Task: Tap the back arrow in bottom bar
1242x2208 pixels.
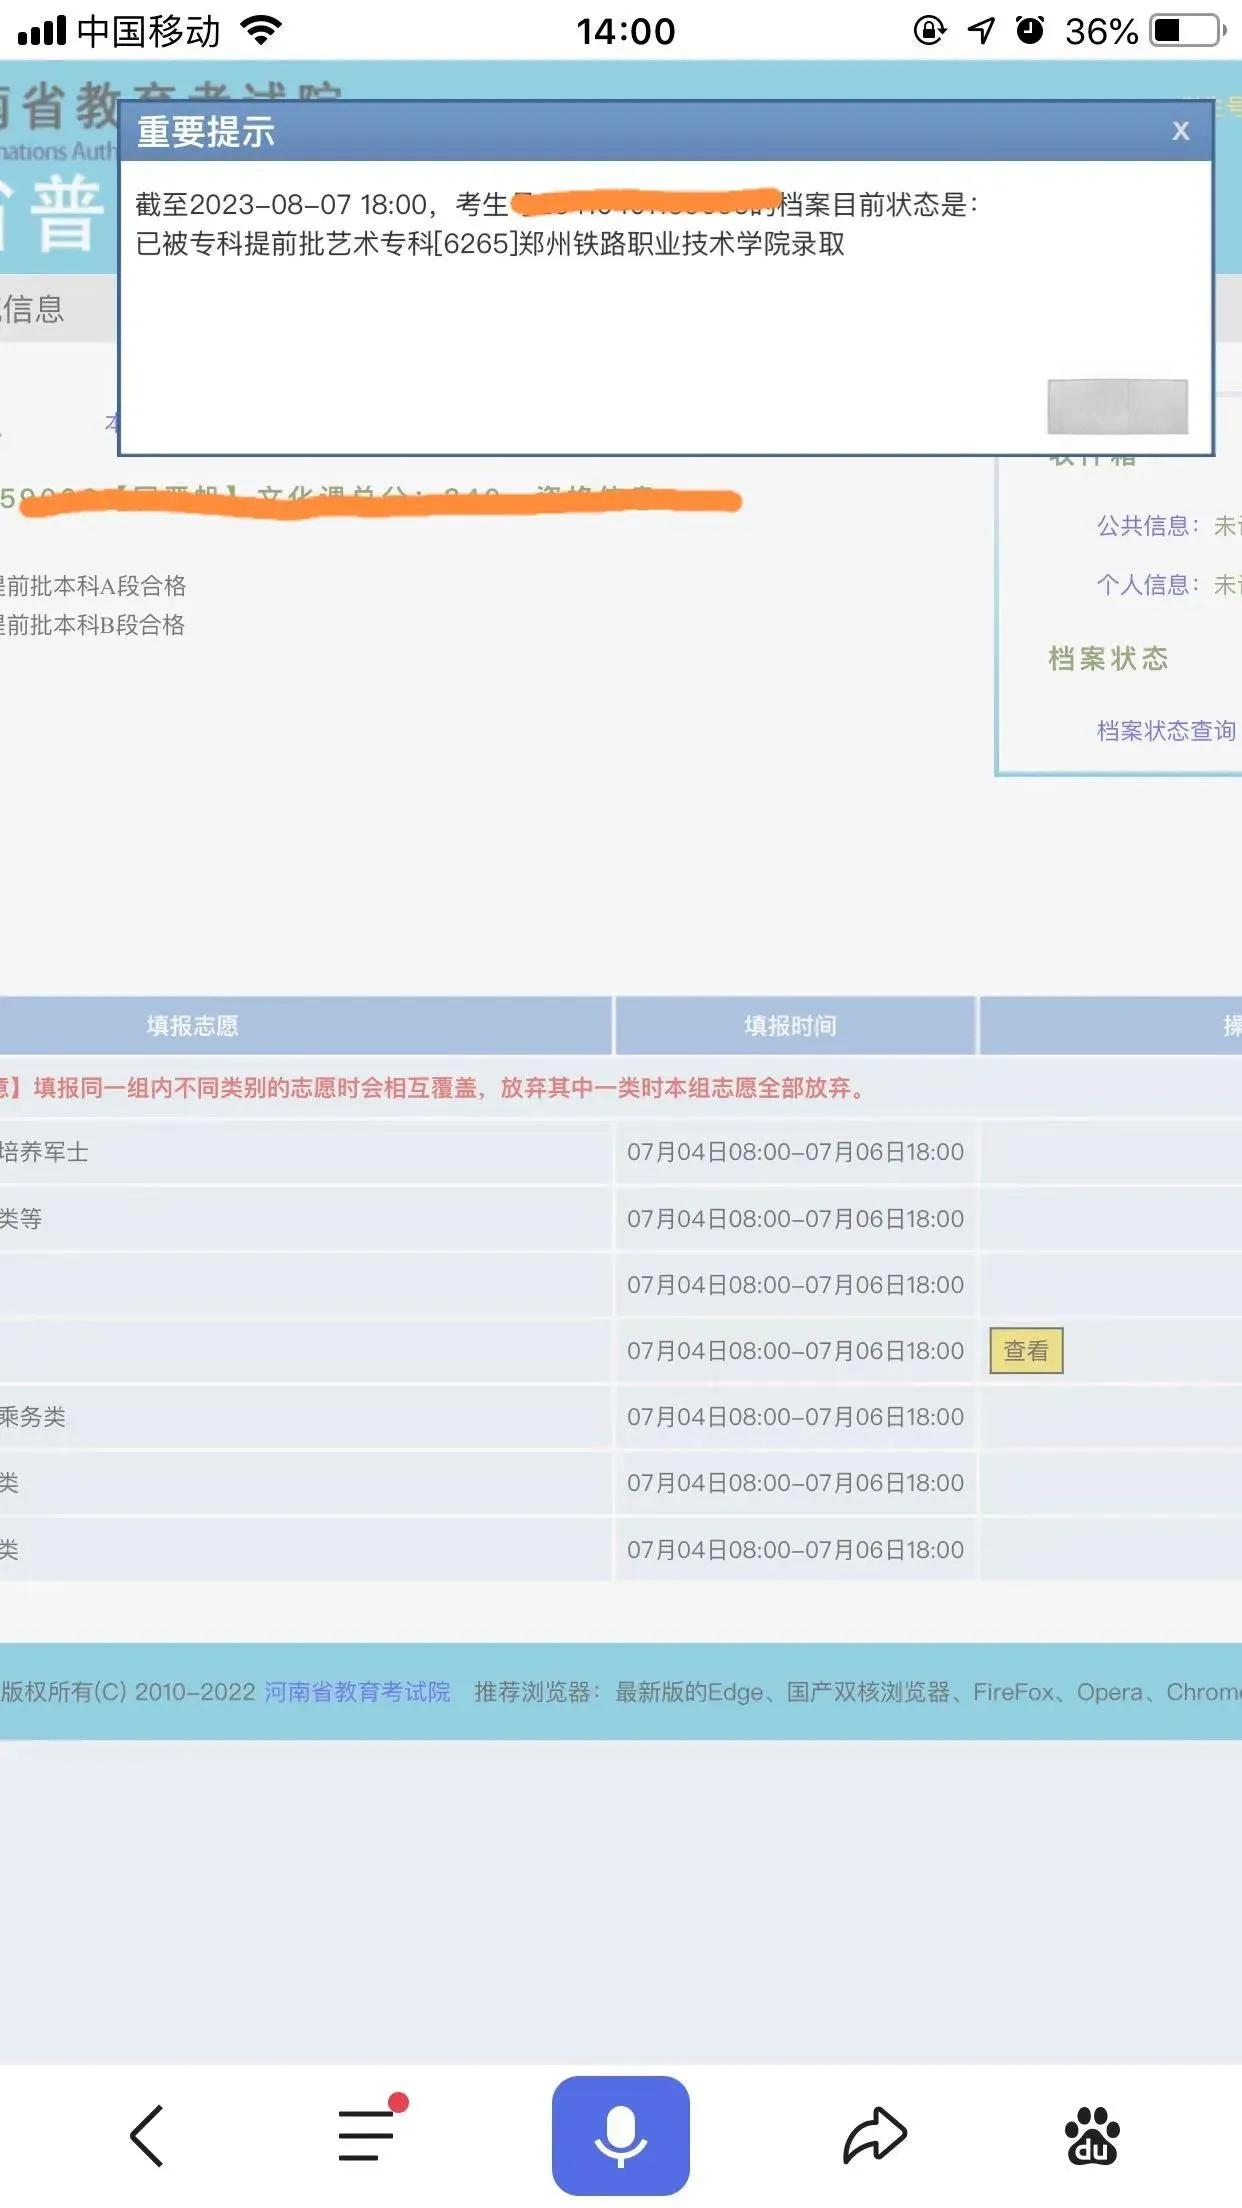Action: pyautogui.click(x=147, y=2136)
